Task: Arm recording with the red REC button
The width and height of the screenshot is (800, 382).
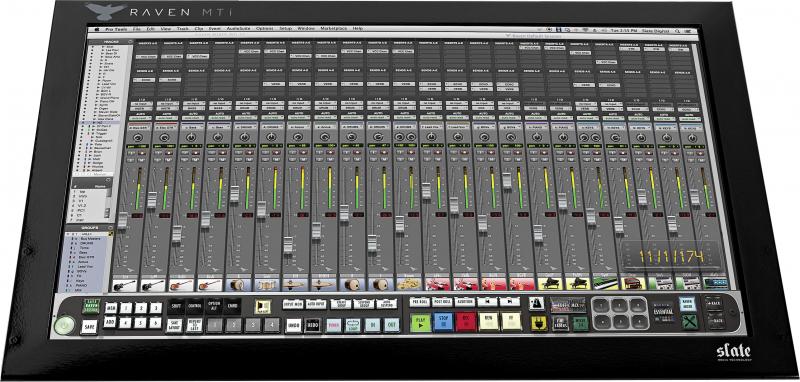Action: [465, 322]
